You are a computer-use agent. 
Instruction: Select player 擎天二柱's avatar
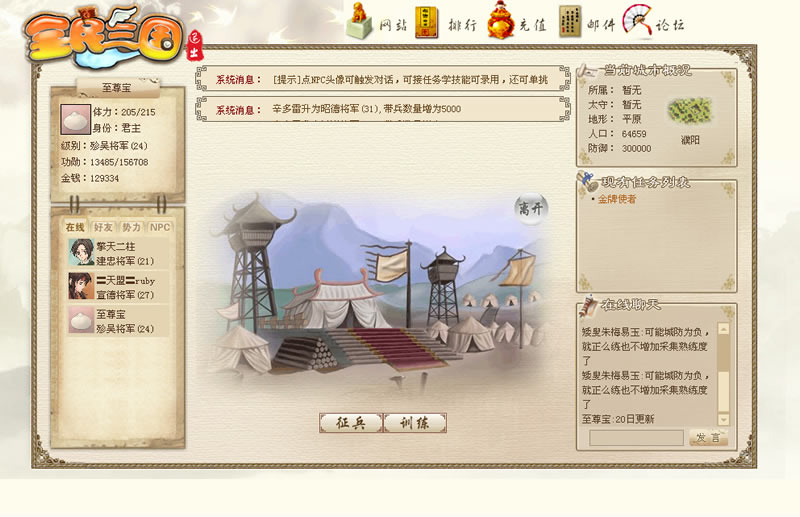tap(82, 252)
